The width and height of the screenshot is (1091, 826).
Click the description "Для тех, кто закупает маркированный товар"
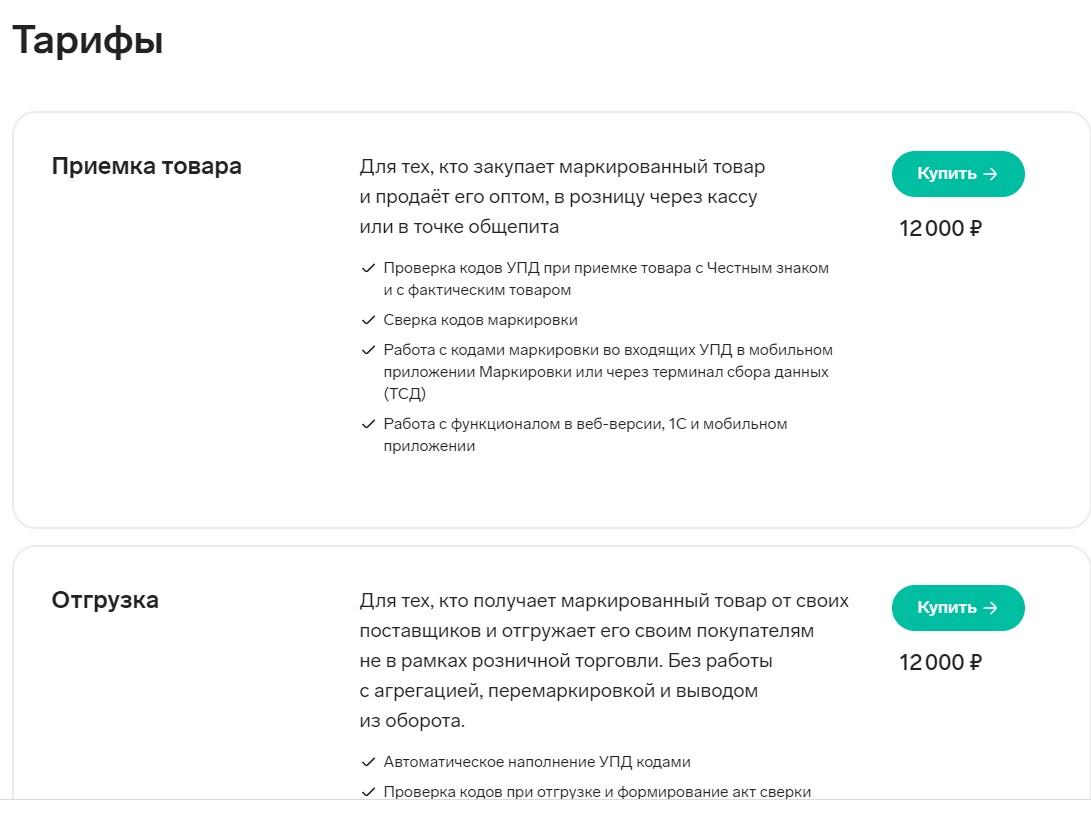click(561, 197)
